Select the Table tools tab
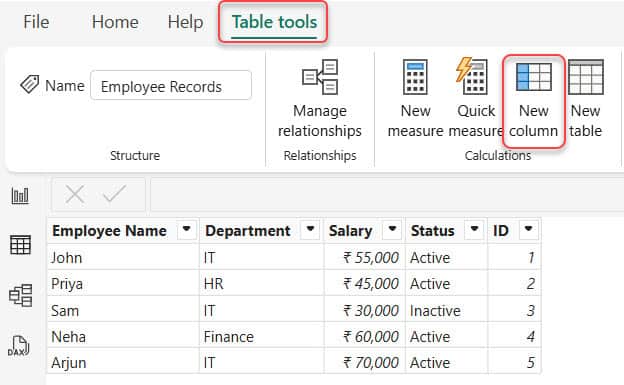 [274, 22]
